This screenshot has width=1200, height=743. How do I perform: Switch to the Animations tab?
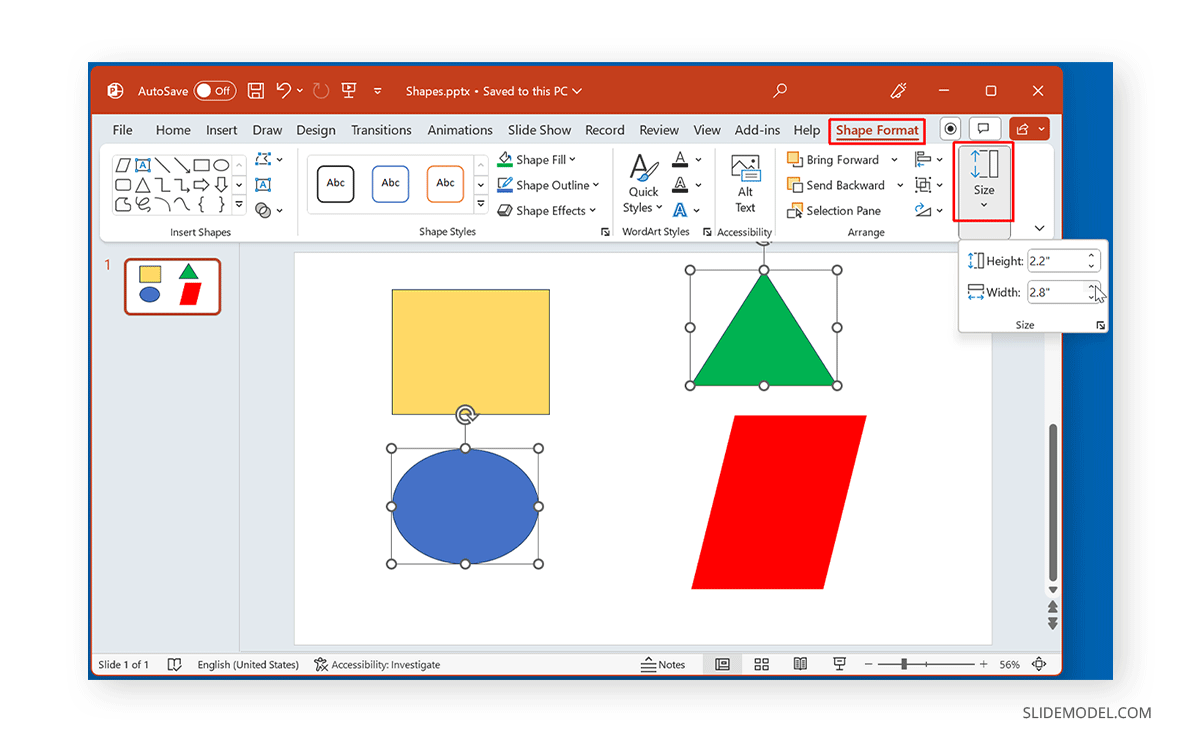click(460, 130)
